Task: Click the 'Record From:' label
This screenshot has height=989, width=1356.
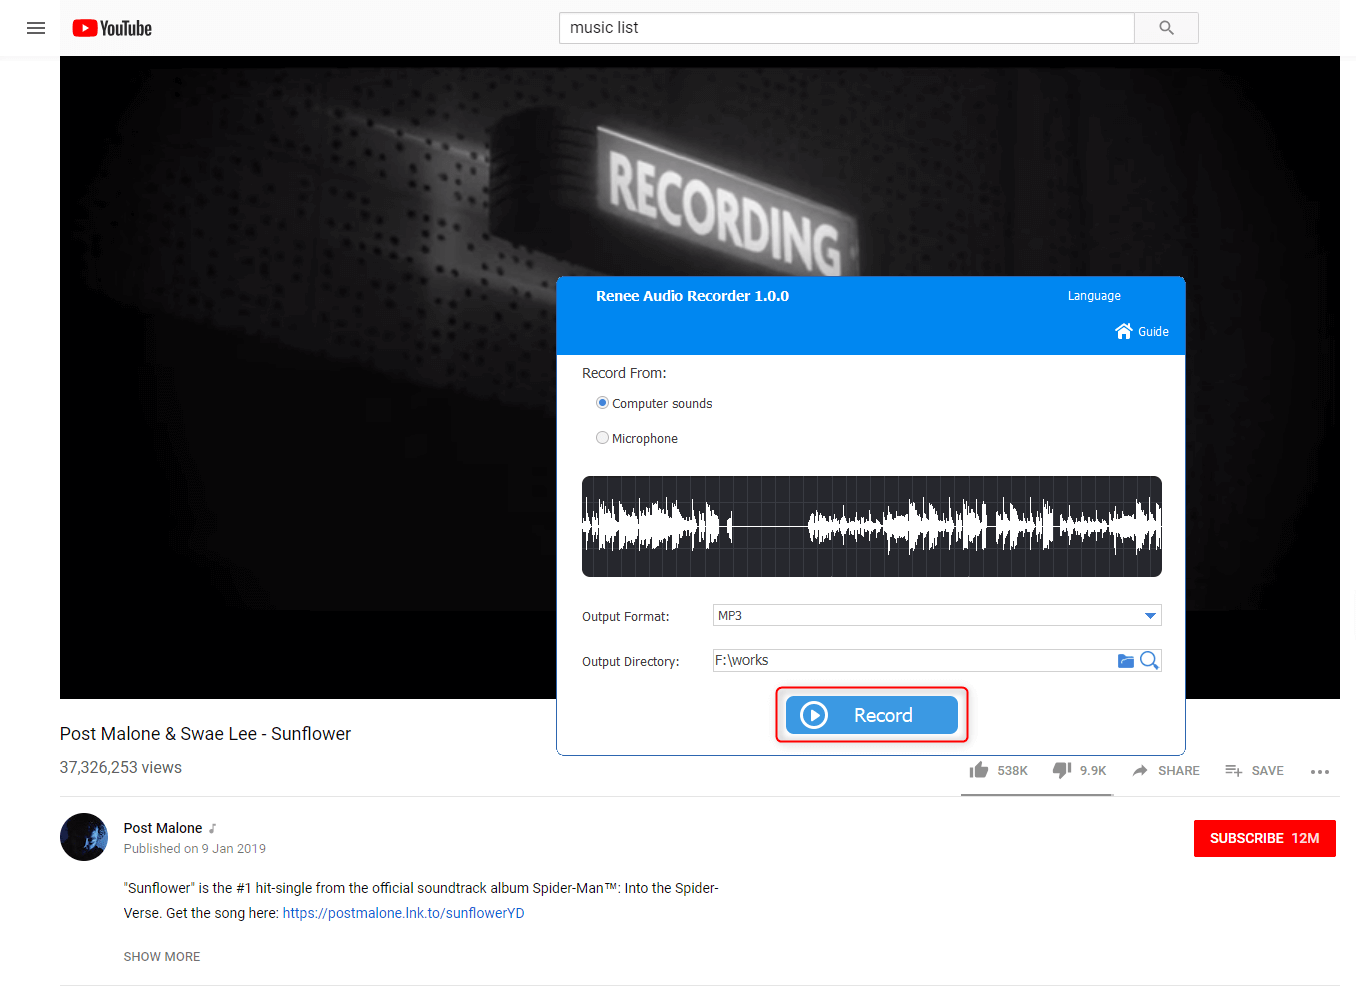Action: (x=624, y=373)
